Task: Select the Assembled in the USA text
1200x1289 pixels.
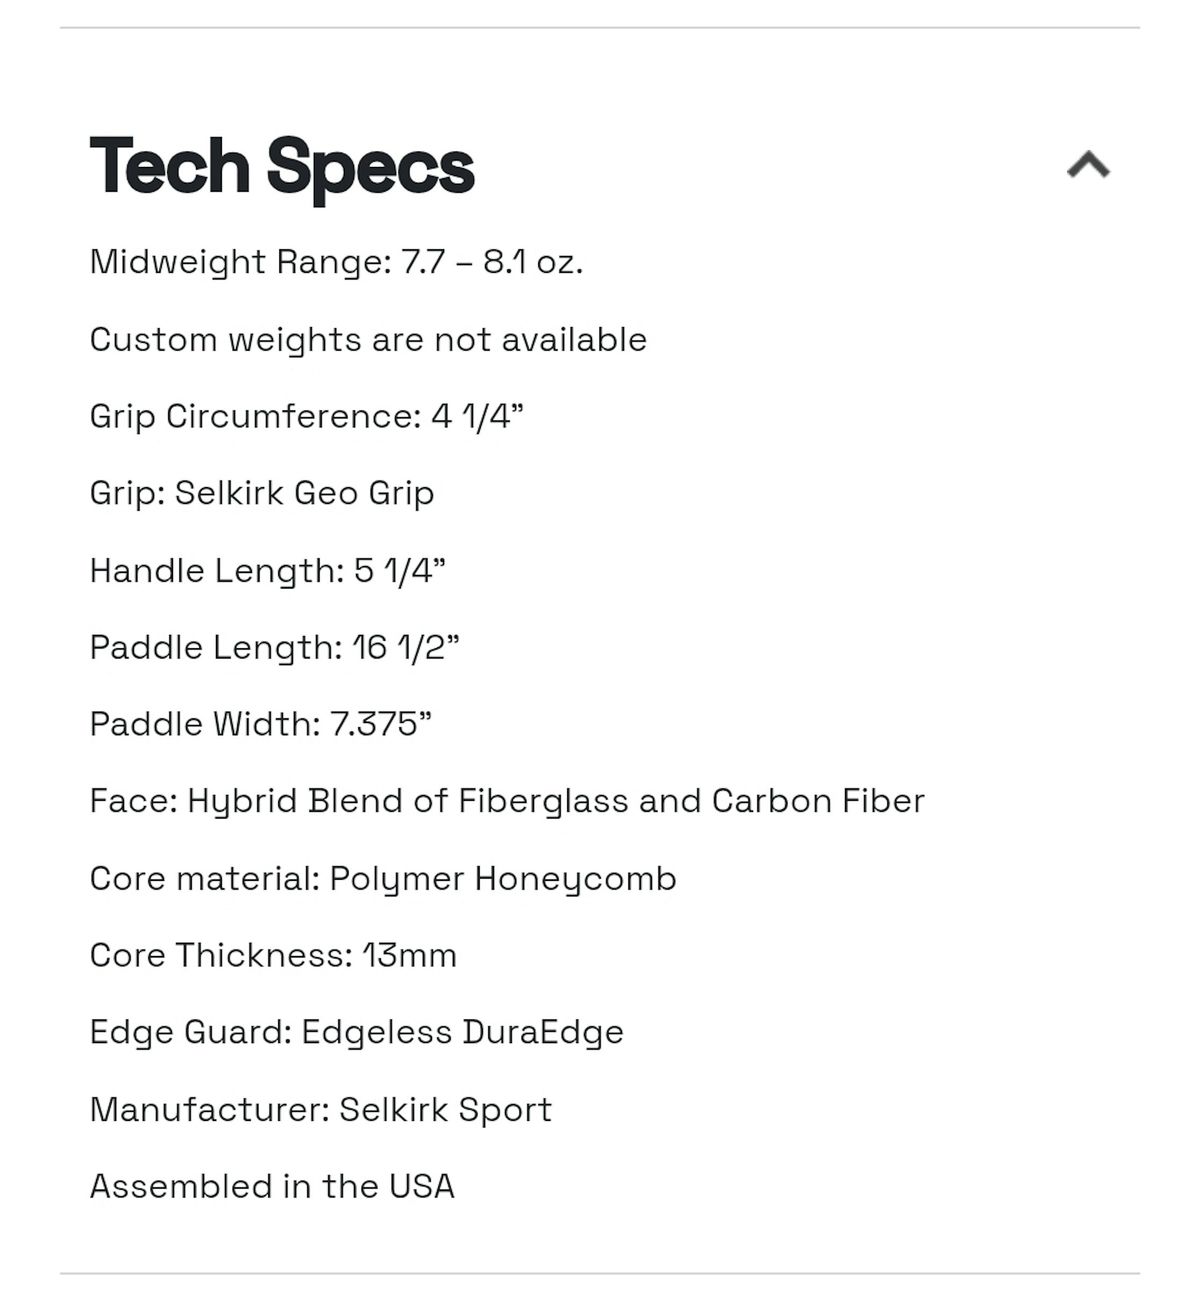Action: point(272,1186)
